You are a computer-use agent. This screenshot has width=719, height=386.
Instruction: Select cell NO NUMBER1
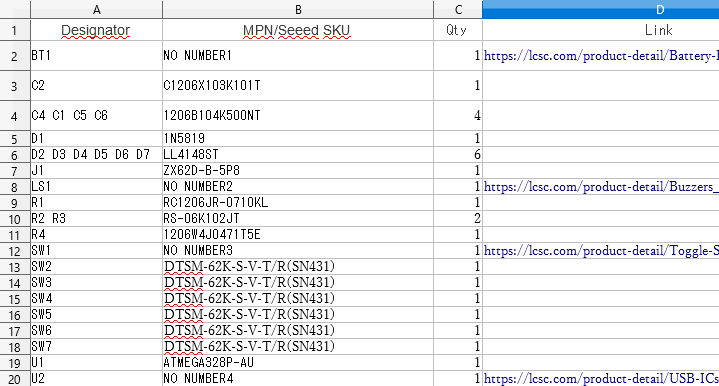pos(298,56)
